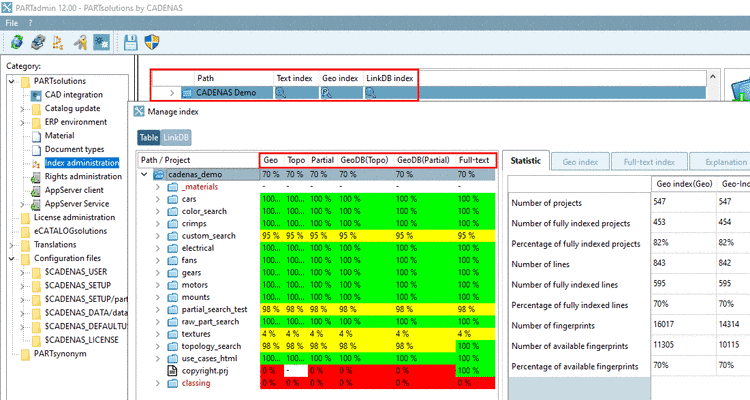Switch to the Statistic tab
The image size is (750, 400).
pos(526,161)
